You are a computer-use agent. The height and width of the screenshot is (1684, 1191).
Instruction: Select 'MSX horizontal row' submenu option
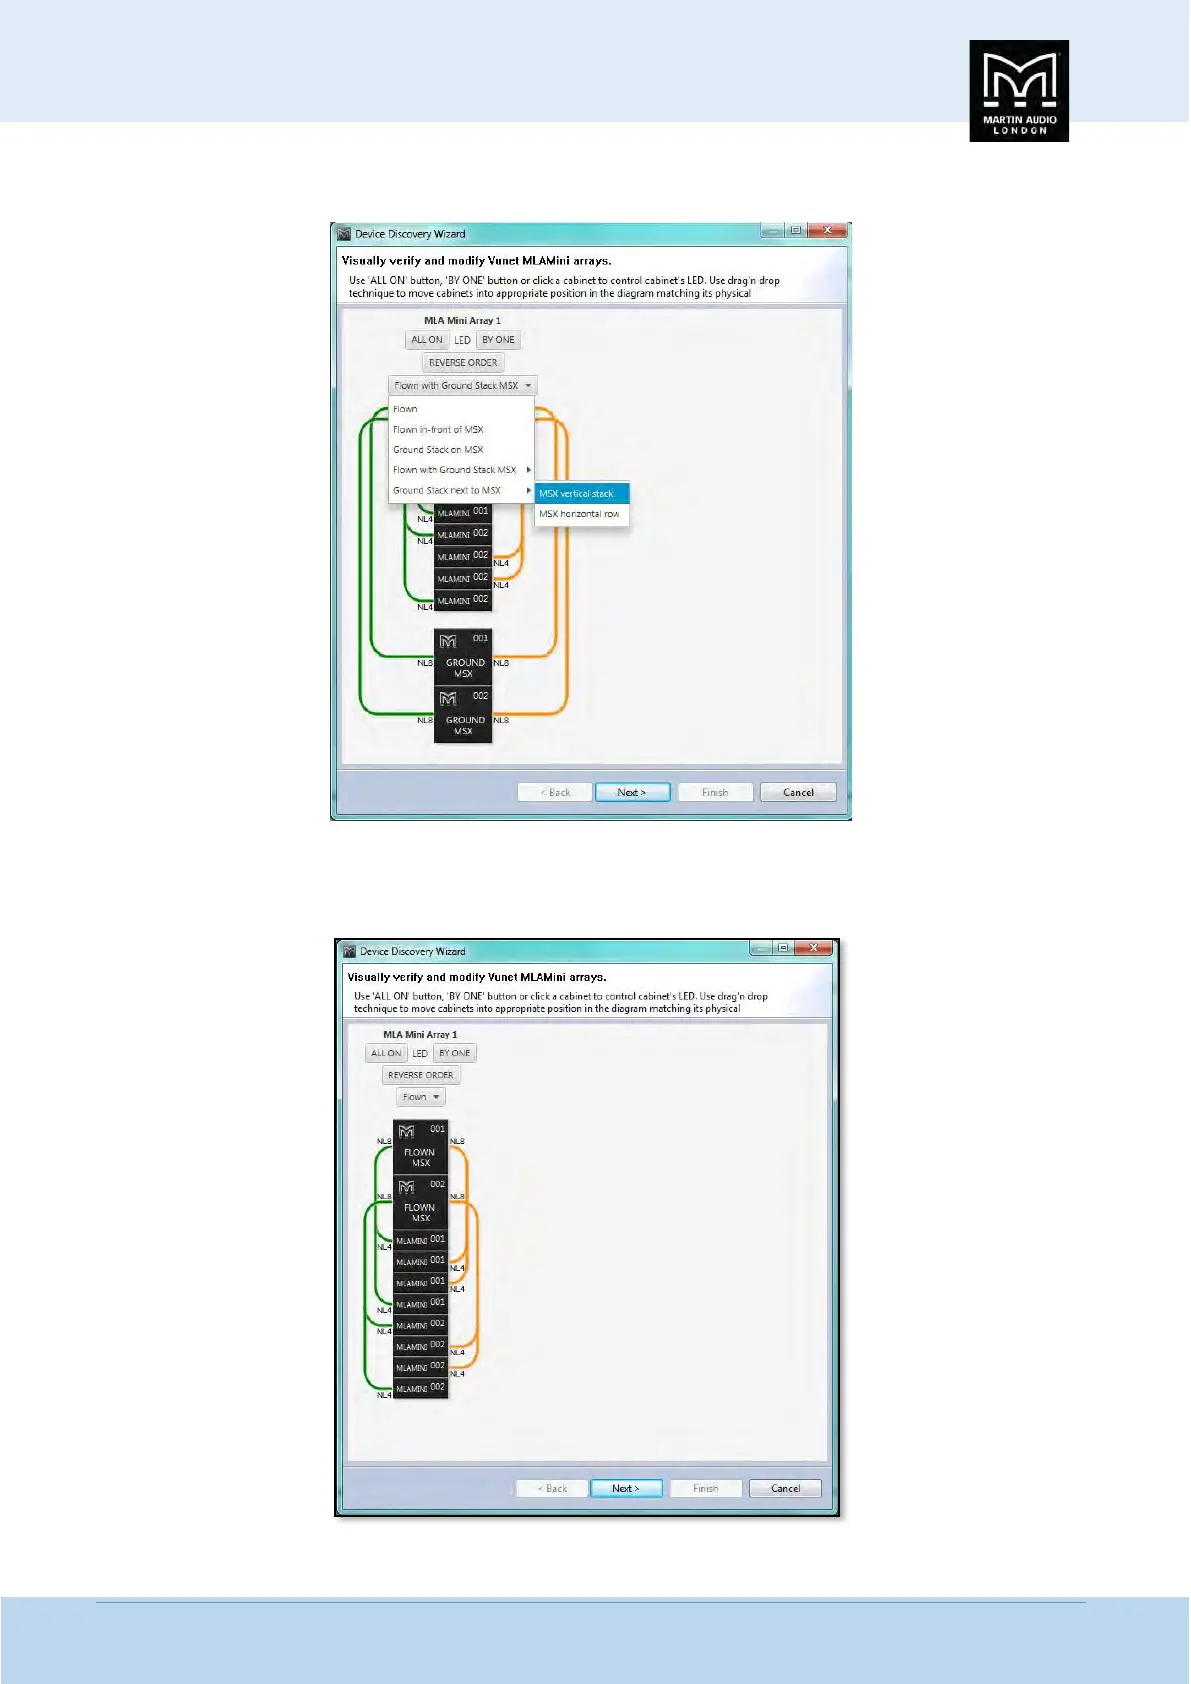coord(582,514)
